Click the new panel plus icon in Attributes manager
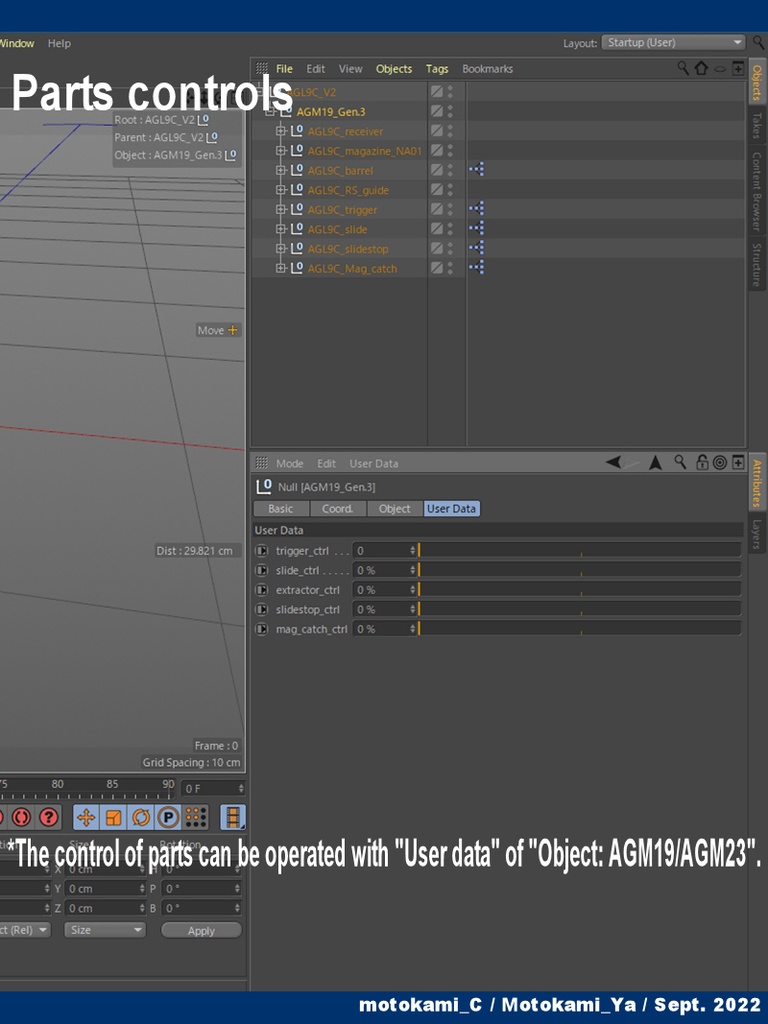Screen dimensions: 768x1024 pyautogui.click(x=738, y=462)
